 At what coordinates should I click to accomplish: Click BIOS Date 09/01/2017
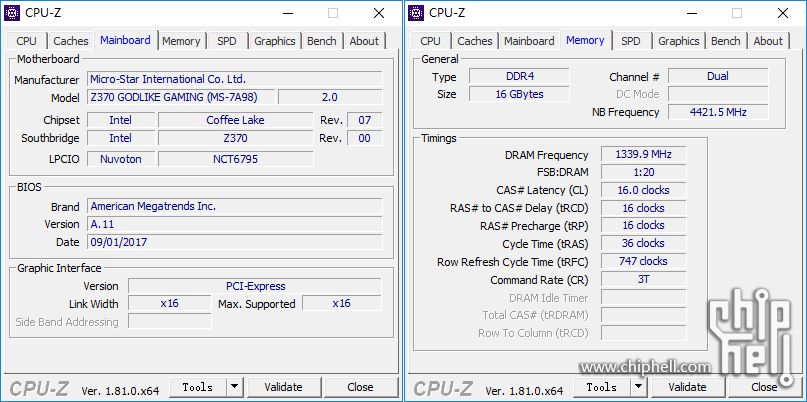235,242
